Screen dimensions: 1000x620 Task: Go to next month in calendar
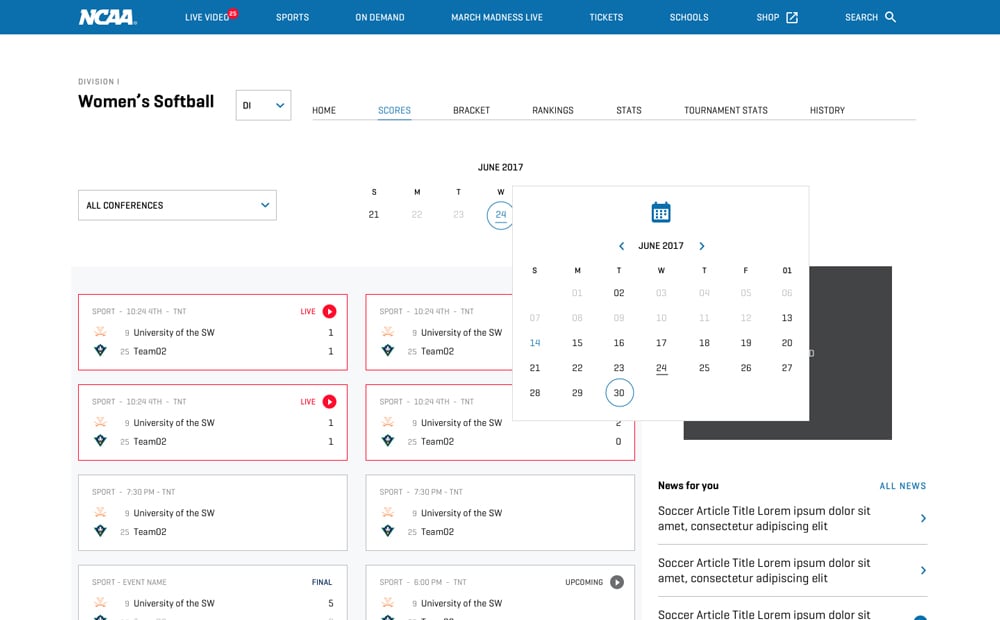tap(701, 246)
